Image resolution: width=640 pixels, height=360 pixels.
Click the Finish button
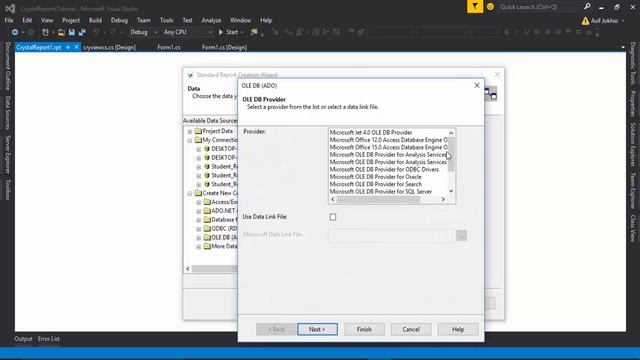pyautogui.click(x=364, y=329)
